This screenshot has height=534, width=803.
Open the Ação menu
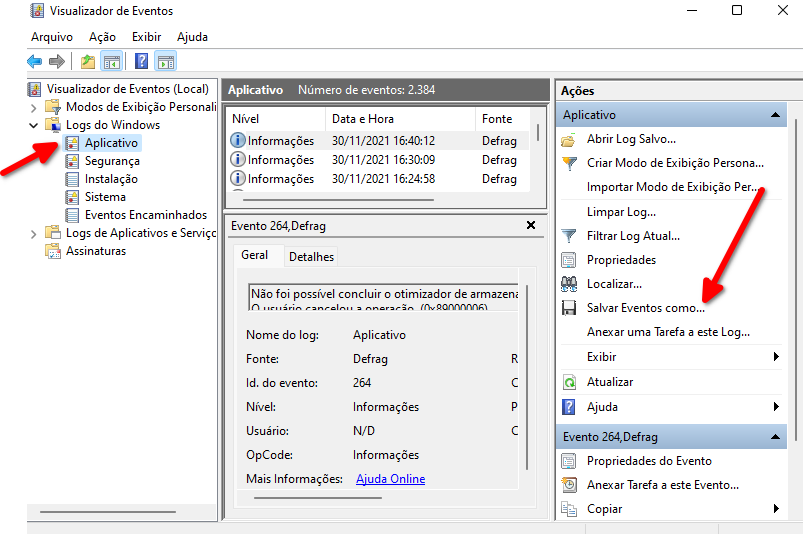(102, 37)
